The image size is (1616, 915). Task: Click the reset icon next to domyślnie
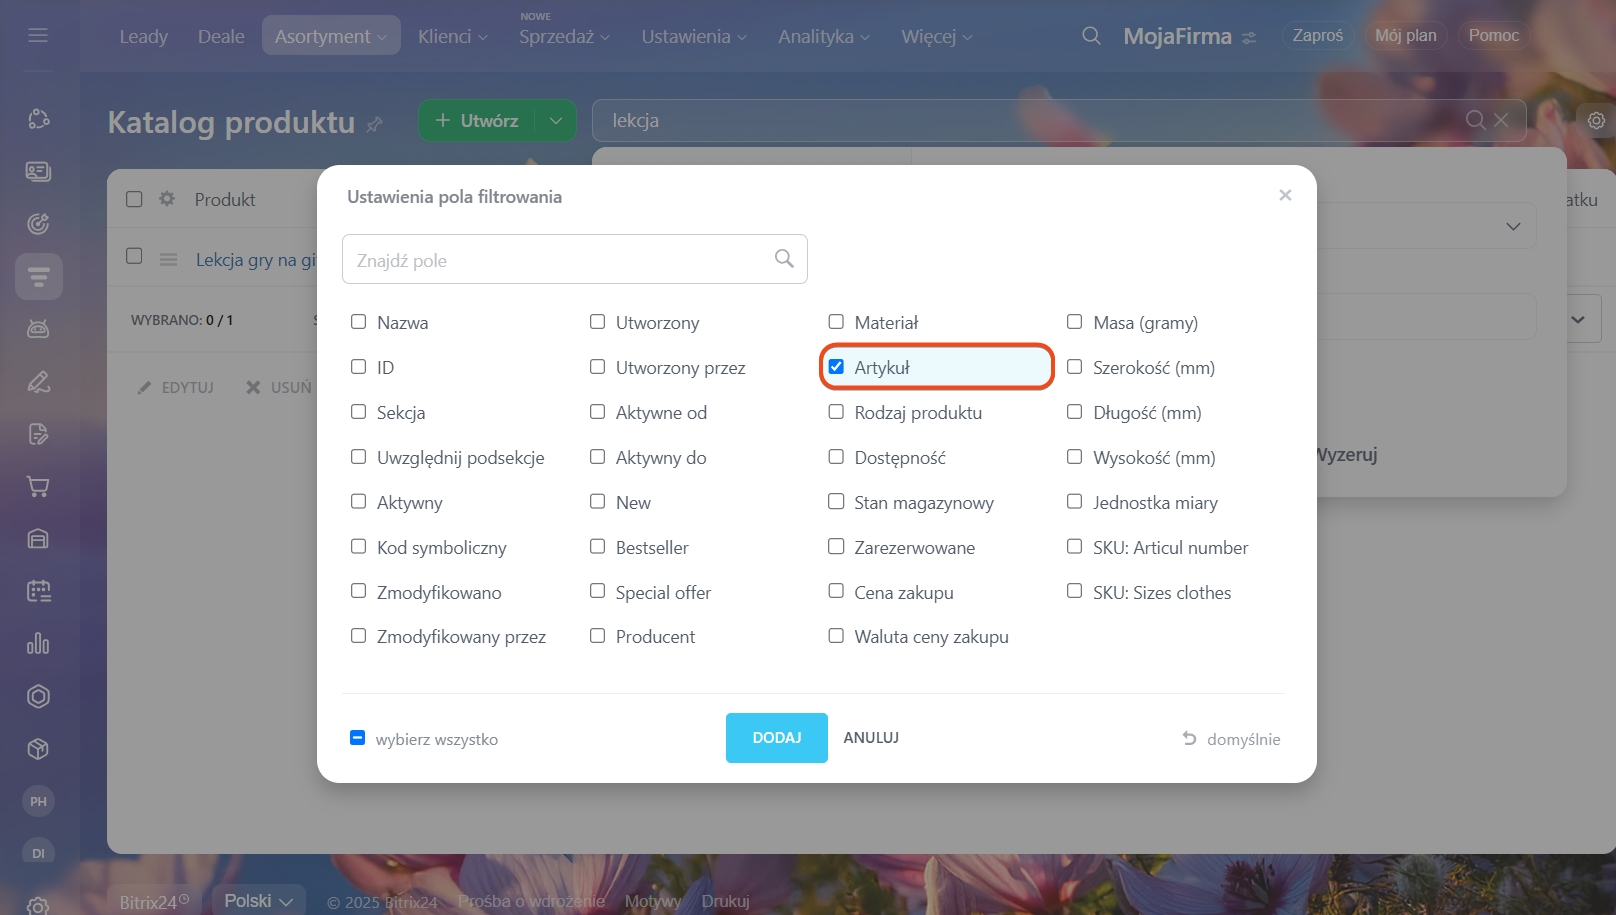[1189, 739]
